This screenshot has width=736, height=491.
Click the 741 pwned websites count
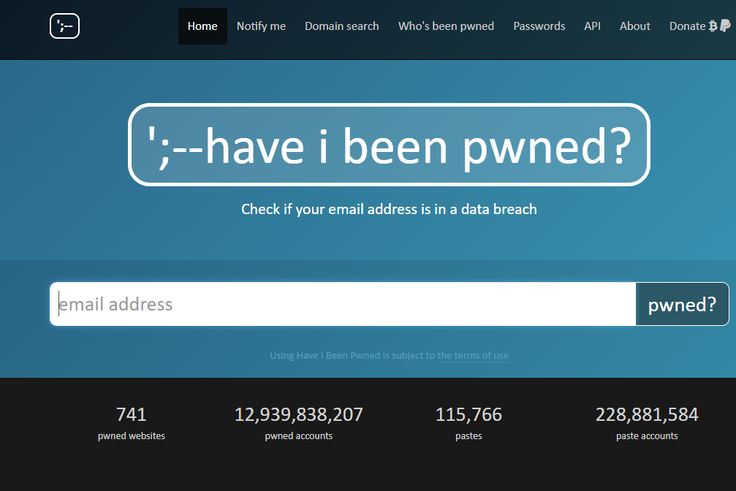pos(131,414)
